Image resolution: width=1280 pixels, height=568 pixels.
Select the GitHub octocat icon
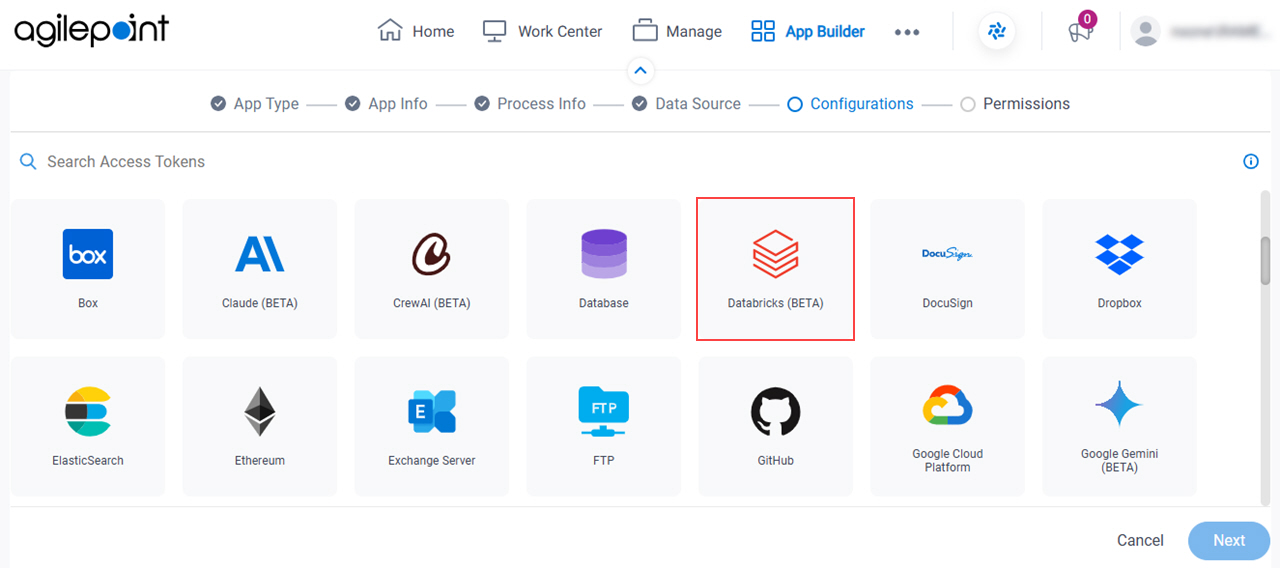tap(776, 412)
